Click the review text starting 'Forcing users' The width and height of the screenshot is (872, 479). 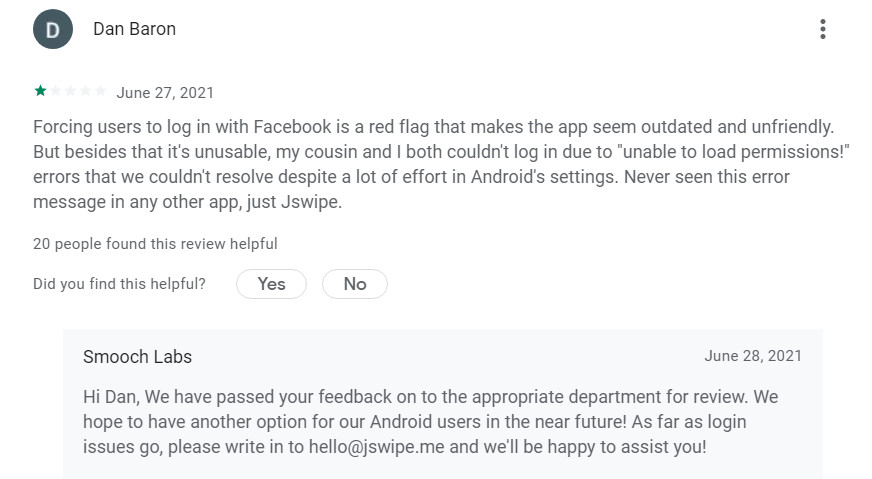click(x=441, y=164)
